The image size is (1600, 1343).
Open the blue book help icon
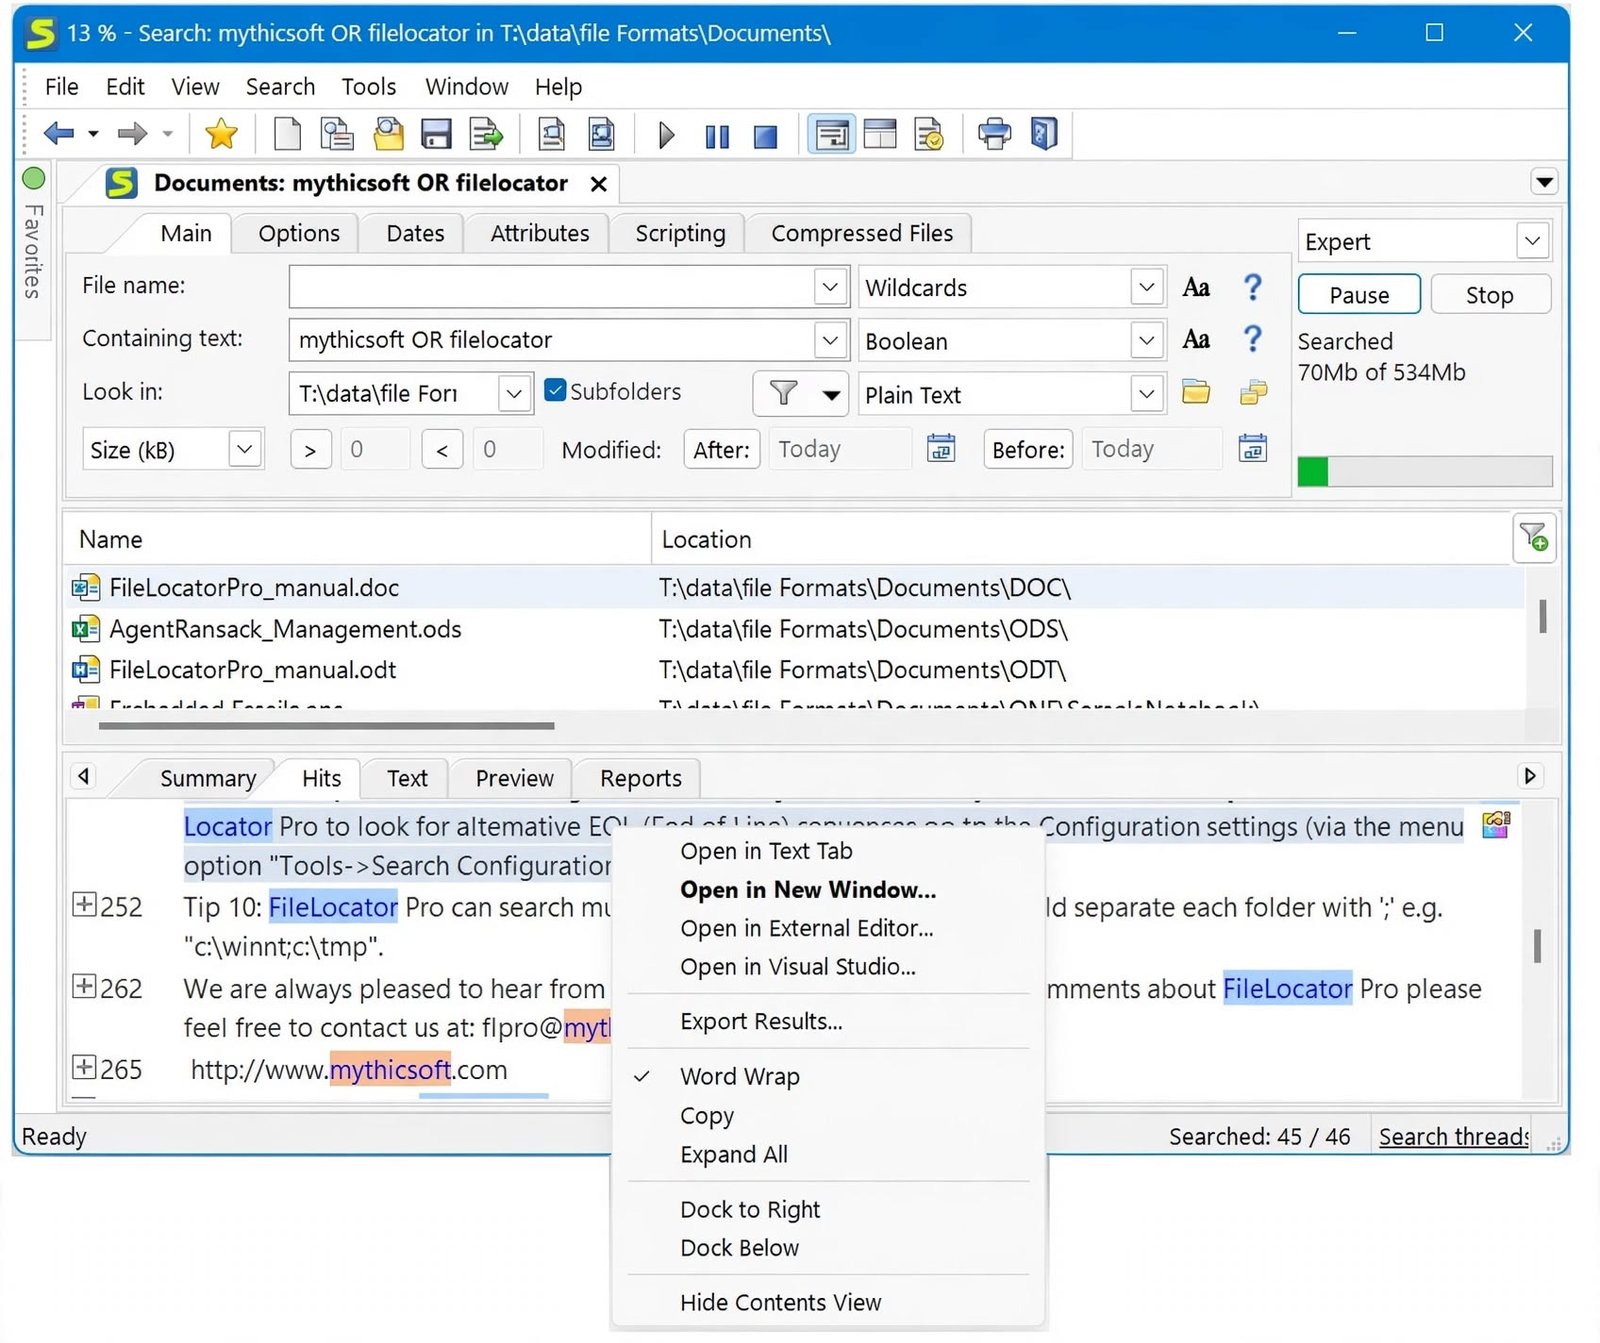1044,133
